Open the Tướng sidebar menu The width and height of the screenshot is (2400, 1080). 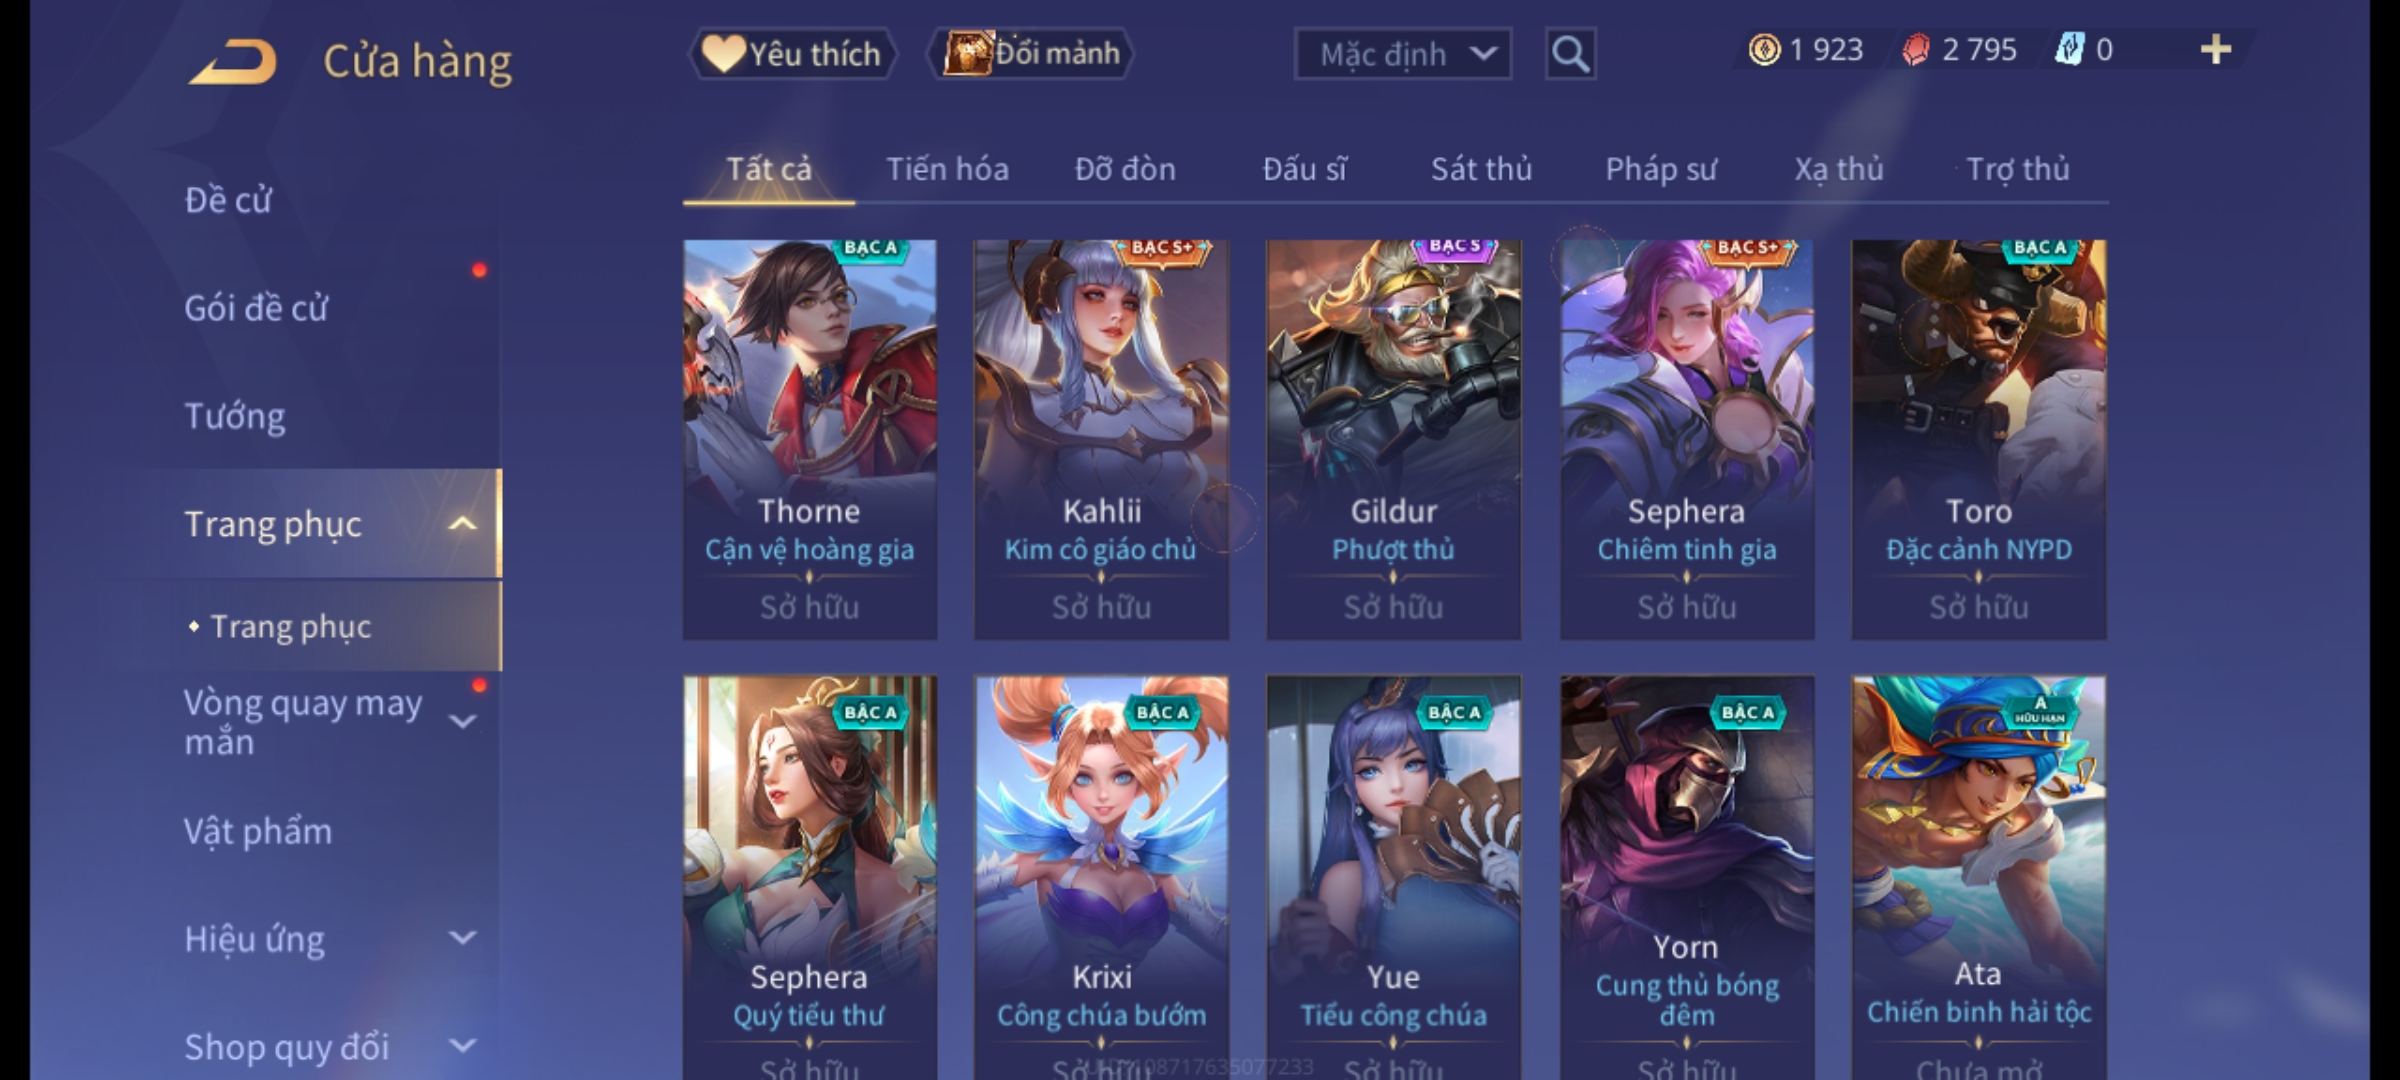[x=235, y=416]
